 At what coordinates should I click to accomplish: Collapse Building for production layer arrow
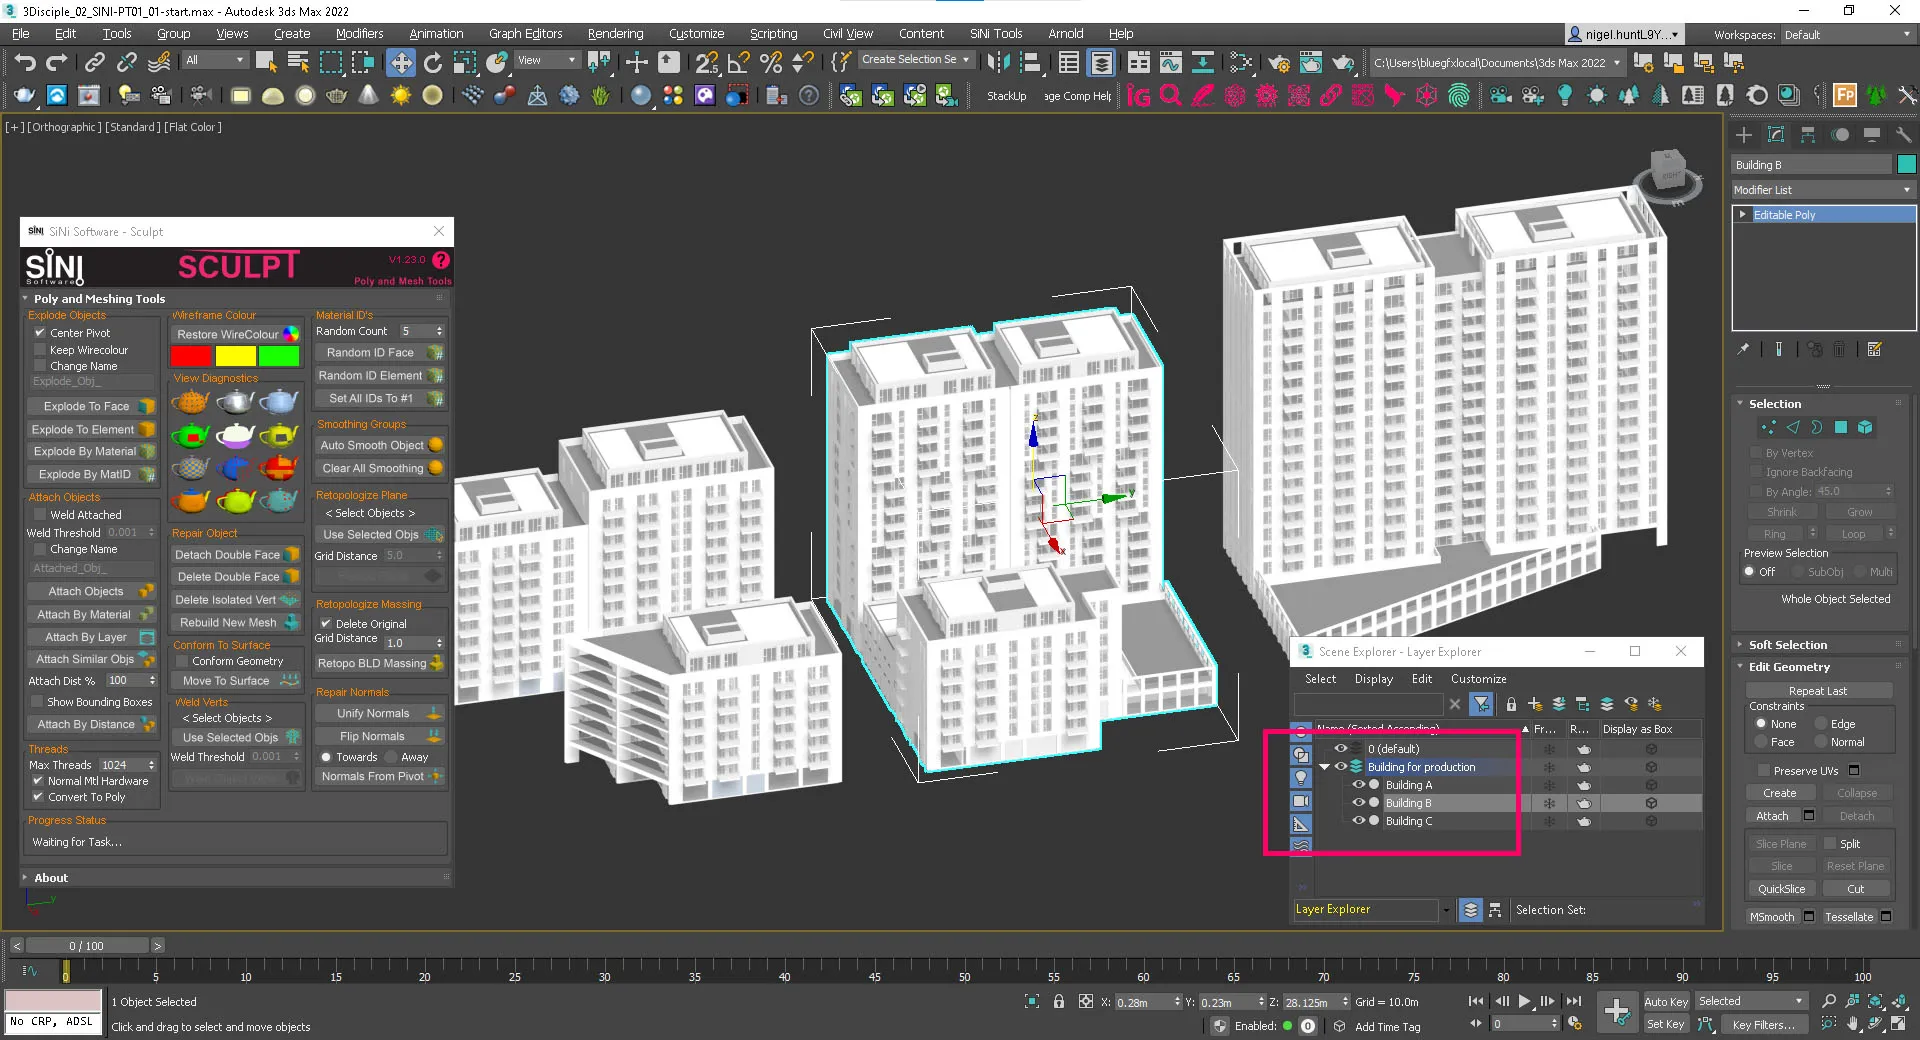coord(1325,767)
